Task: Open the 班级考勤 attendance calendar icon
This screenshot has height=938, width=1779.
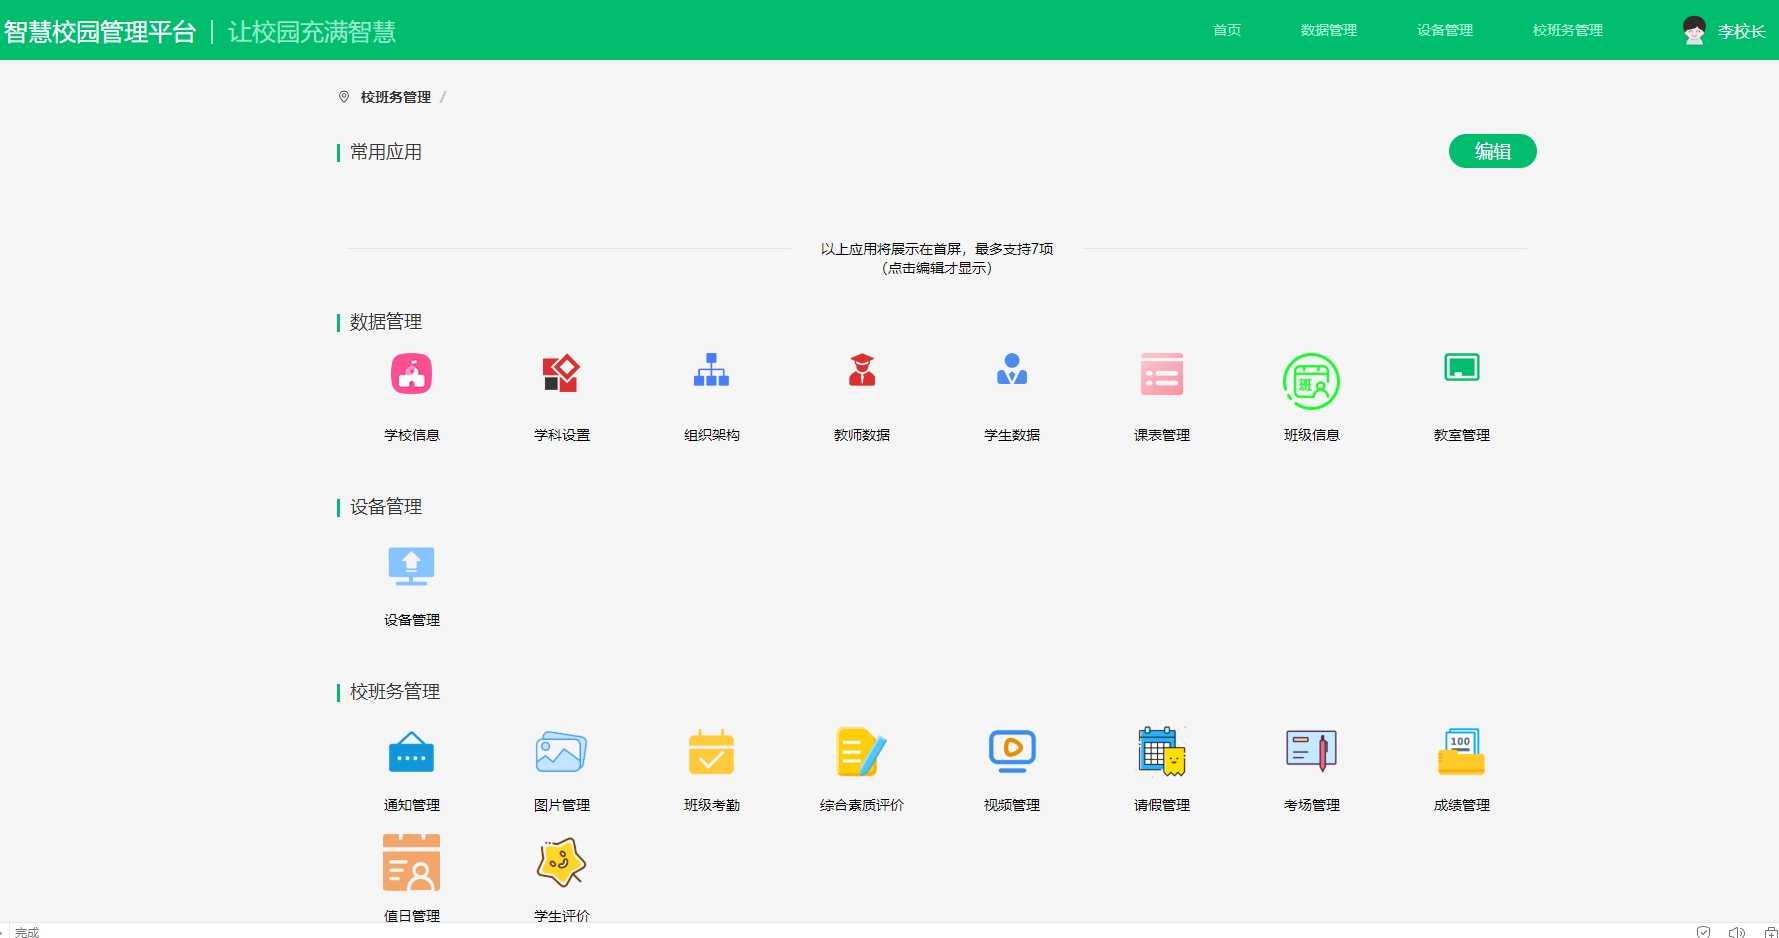Action: point(711,752)
